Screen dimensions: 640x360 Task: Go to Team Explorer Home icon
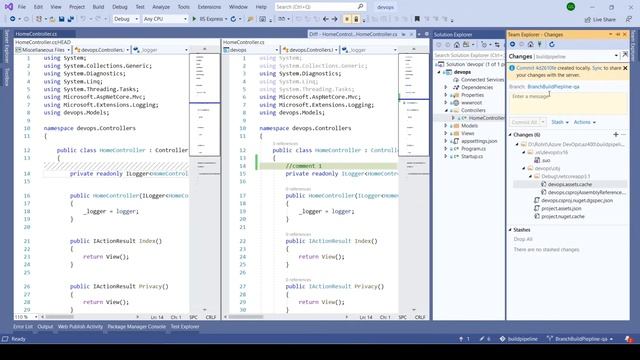tap(530, 44)
